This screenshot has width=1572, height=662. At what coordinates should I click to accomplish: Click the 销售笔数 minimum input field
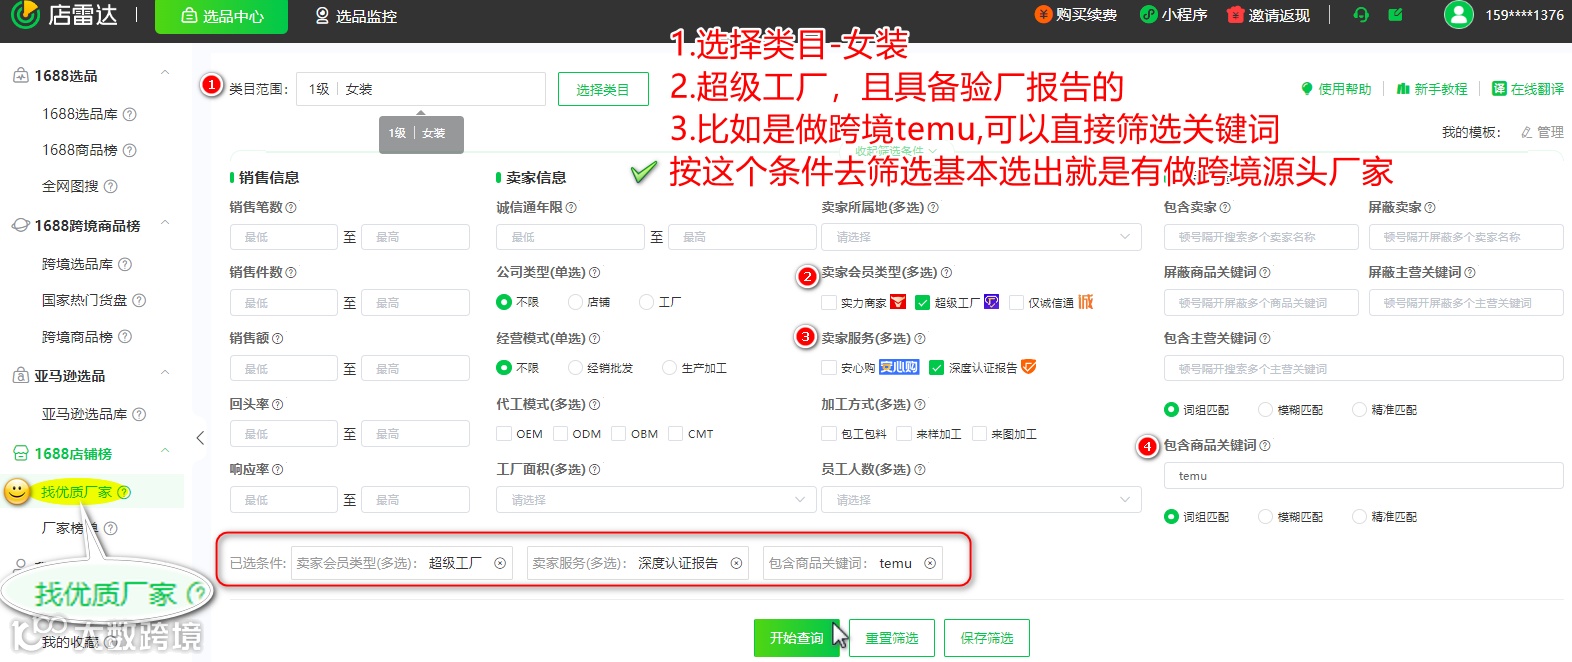(283, 237)
